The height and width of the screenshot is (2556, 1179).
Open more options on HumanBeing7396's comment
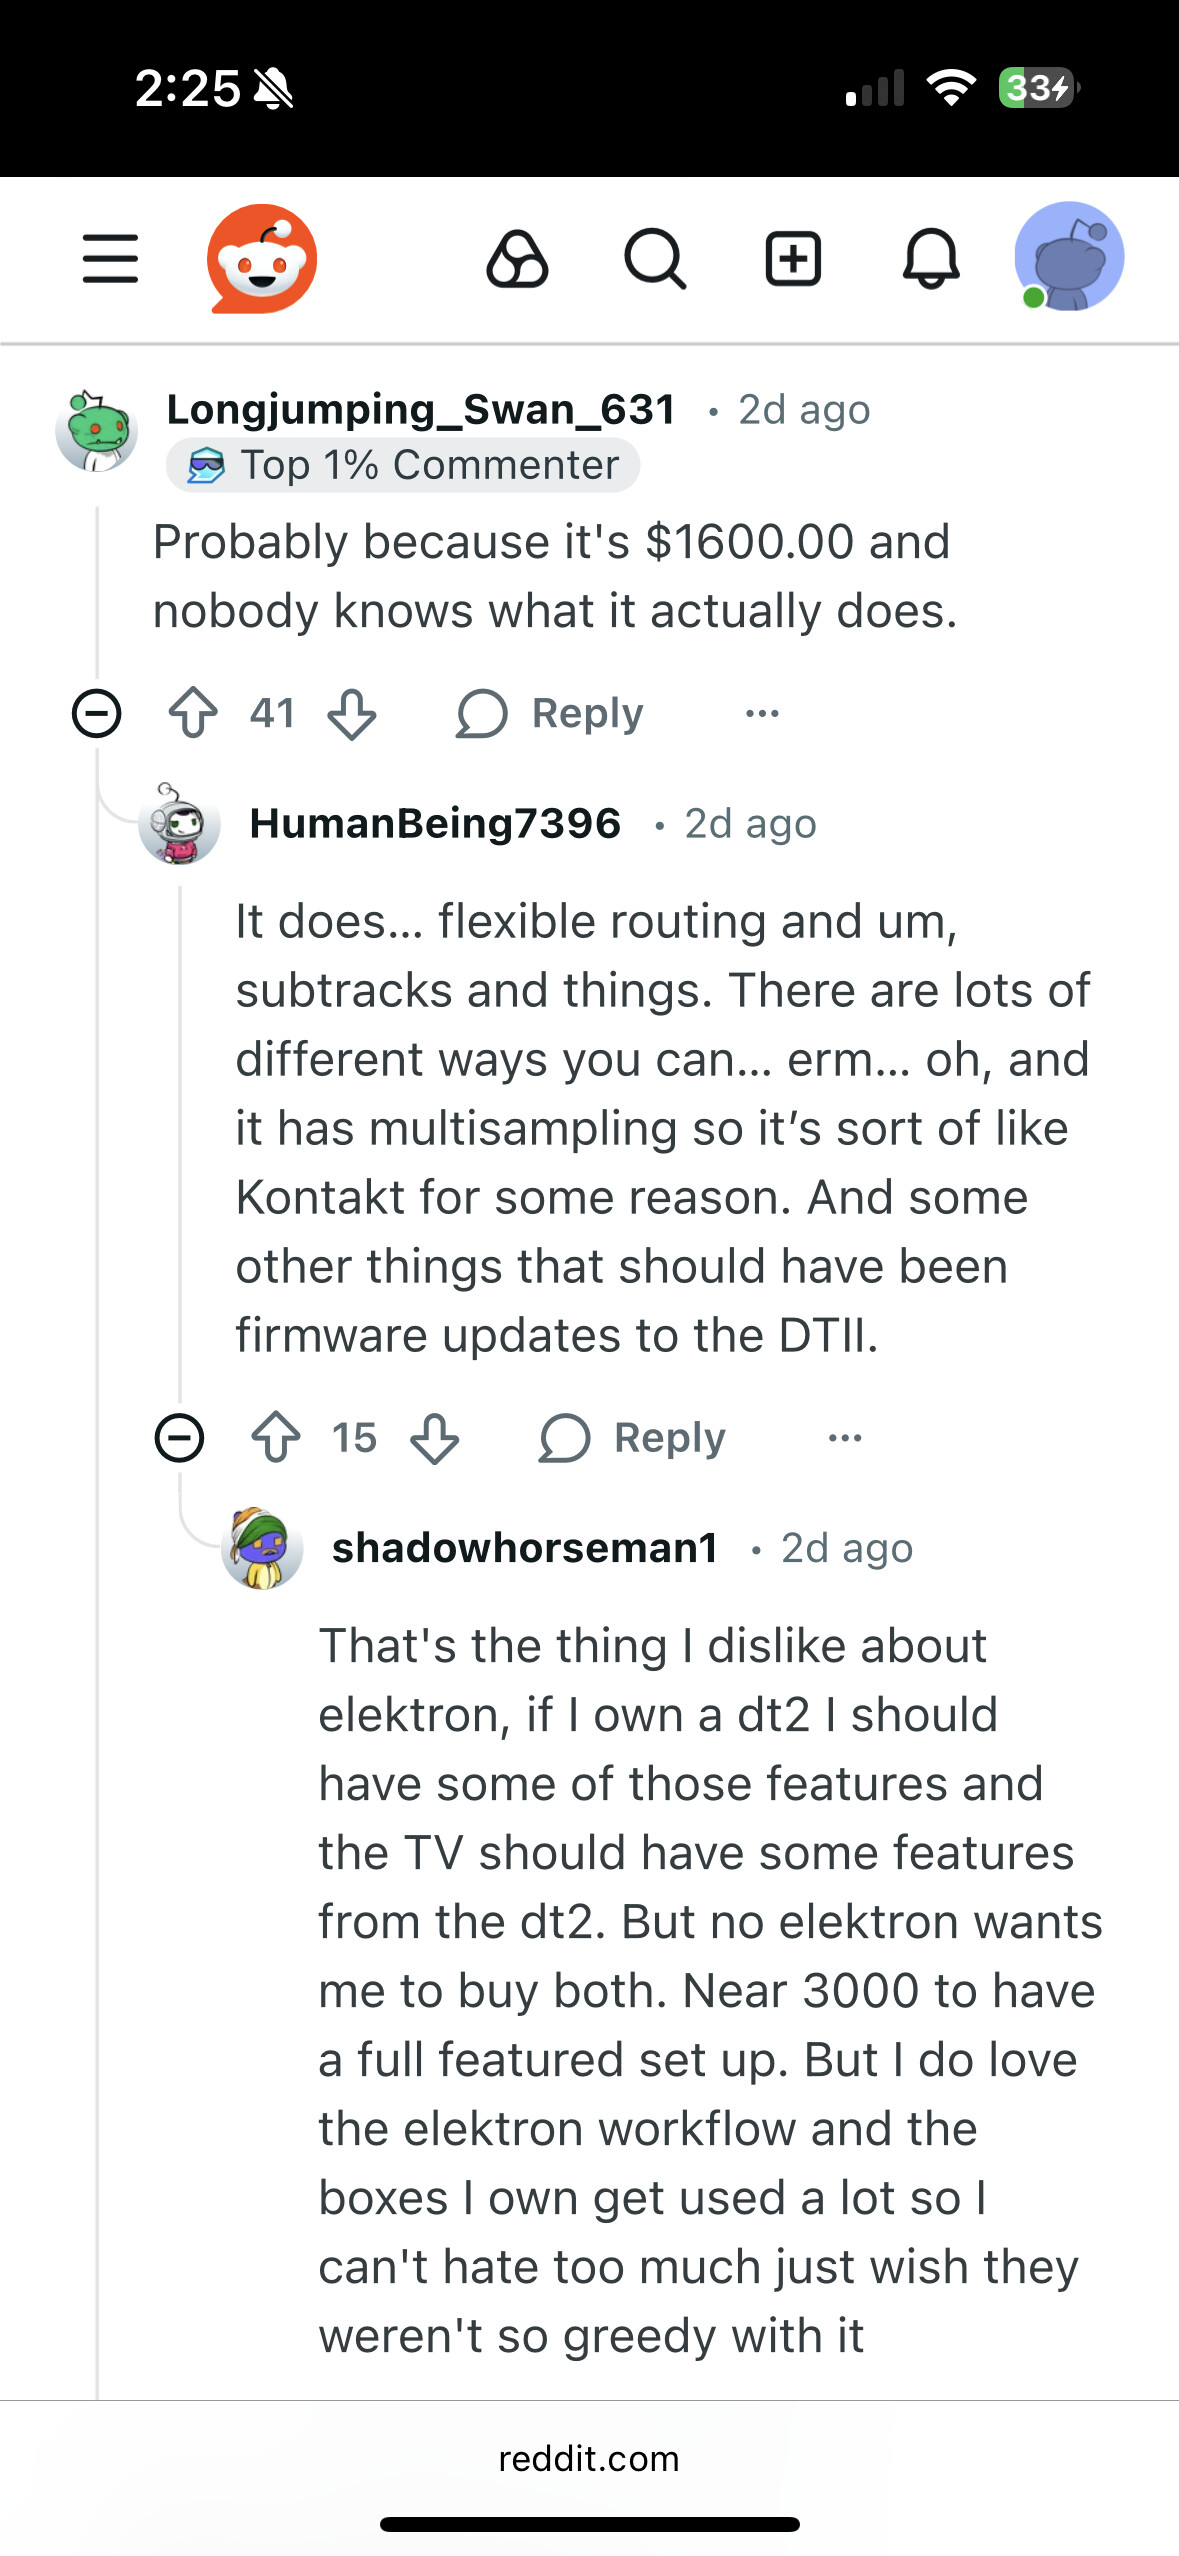(x=845, y=1438)
